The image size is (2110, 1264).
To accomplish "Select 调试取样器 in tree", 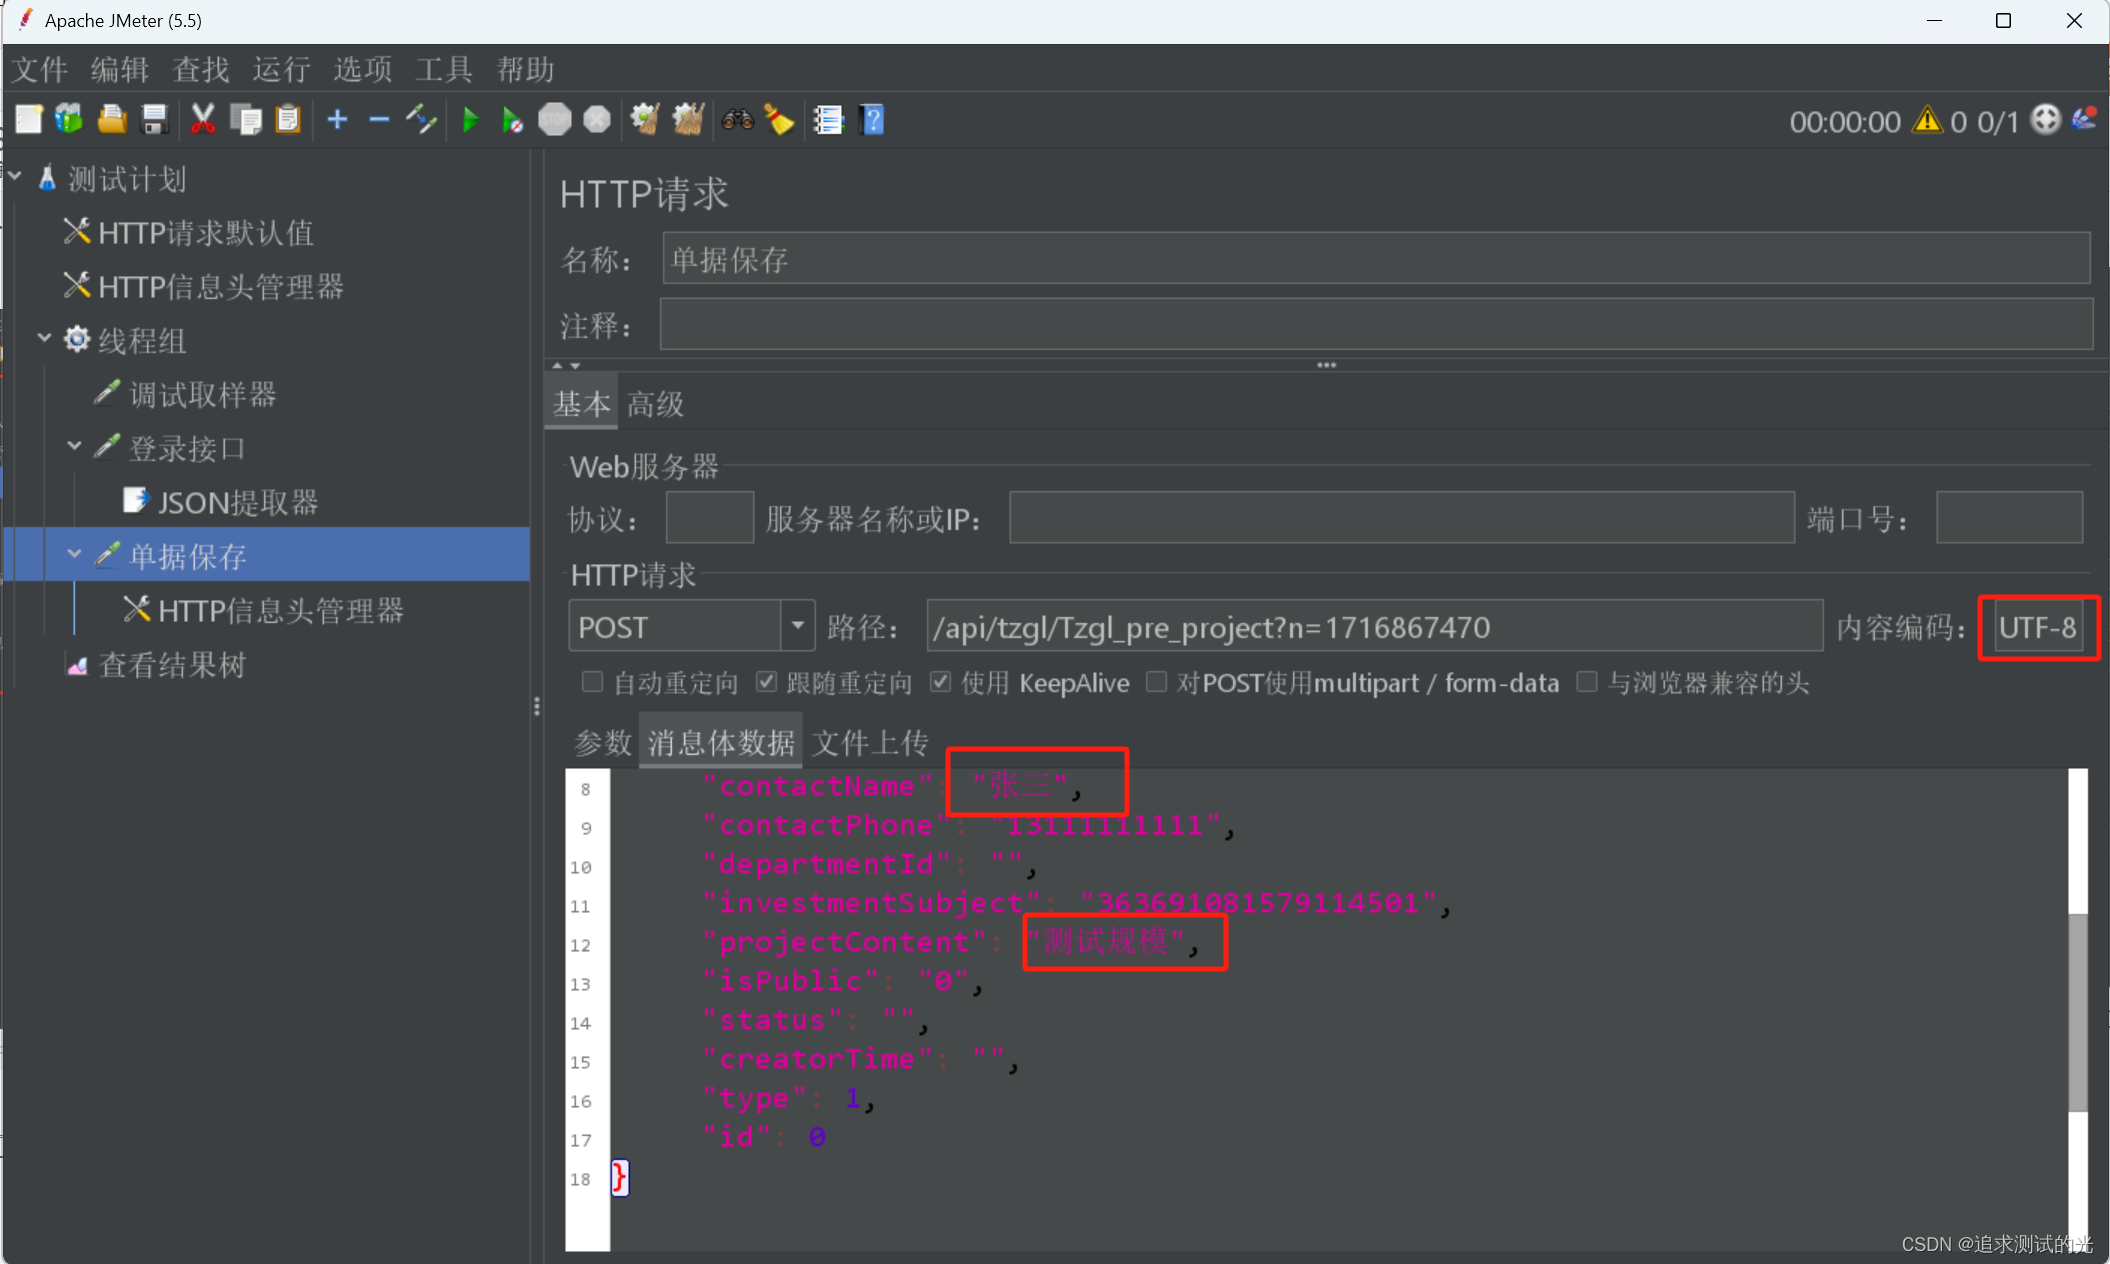I will tap(186, 394).
